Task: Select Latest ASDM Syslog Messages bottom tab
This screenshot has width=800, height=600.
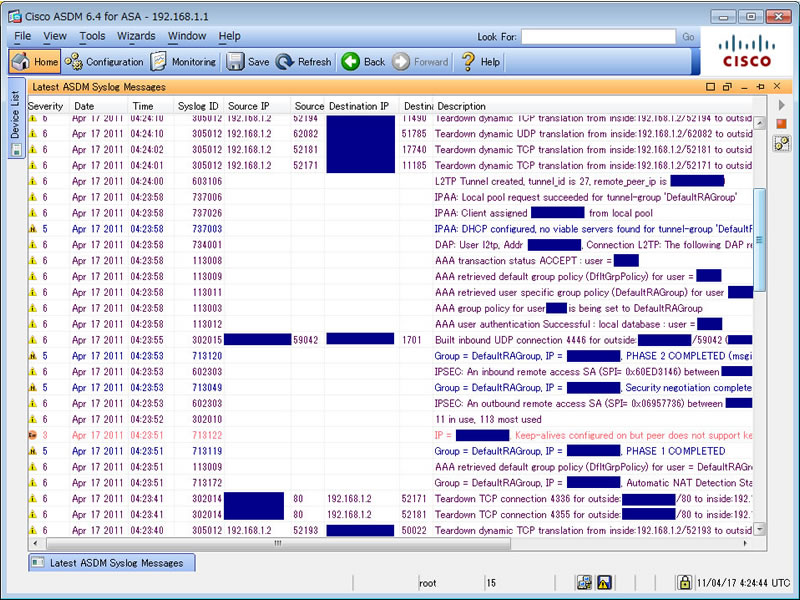Action: click(x=111, y=563)
